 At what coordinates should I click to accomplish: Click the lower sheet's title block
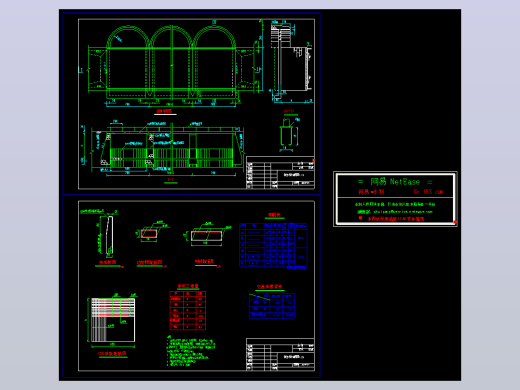280,354
